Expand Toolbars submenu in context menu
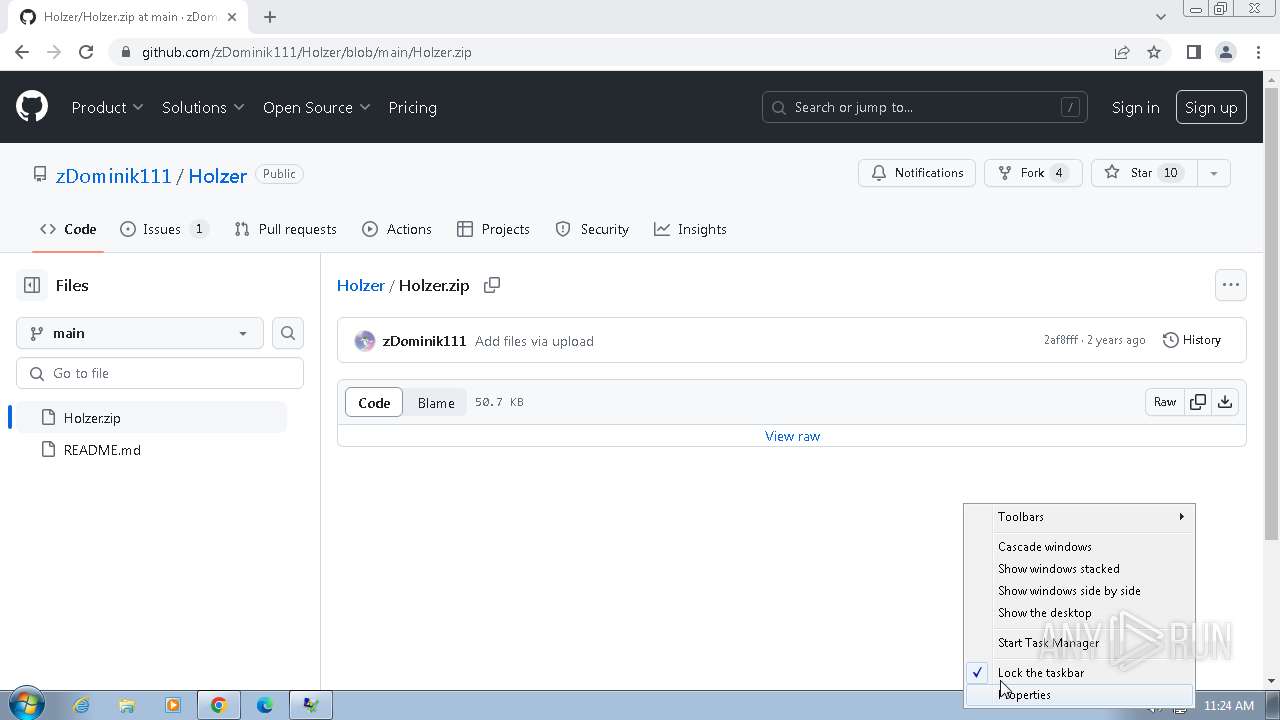The height and width of the screenshot is (720, 1280). 1080,517
